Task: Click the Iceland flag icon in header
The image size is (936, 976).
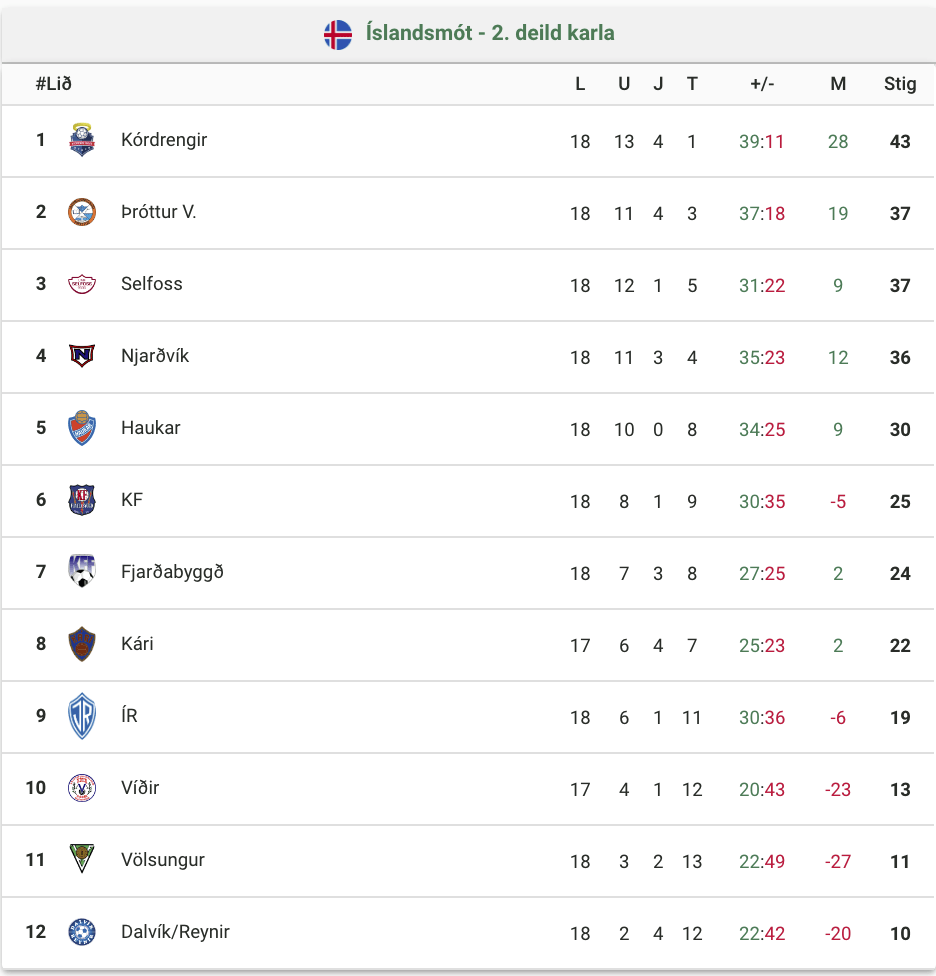Action: point(338,34)
